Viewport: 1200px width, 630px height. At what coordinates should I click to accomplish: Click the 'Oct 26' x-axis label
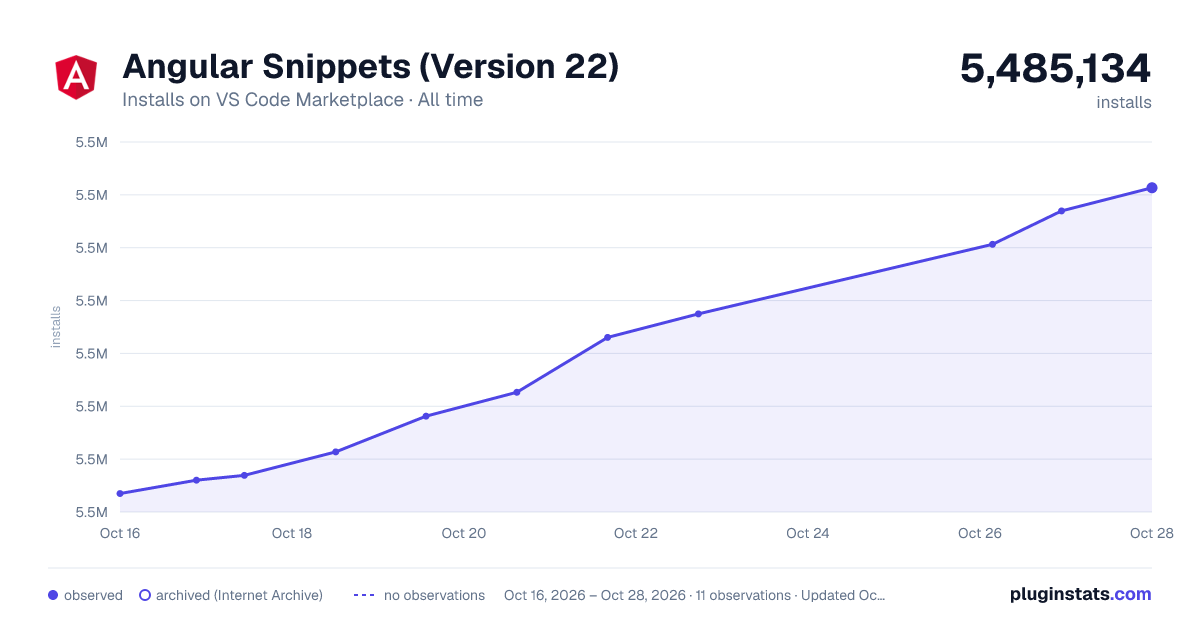[x=980, y=533]
